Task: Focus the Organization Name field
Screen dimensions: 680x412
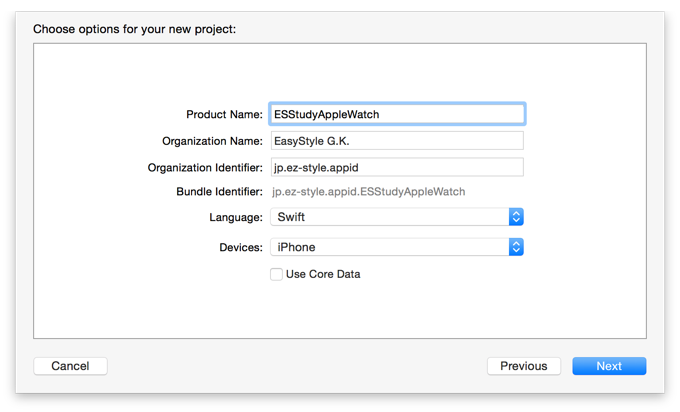Action: click(397, 141)
